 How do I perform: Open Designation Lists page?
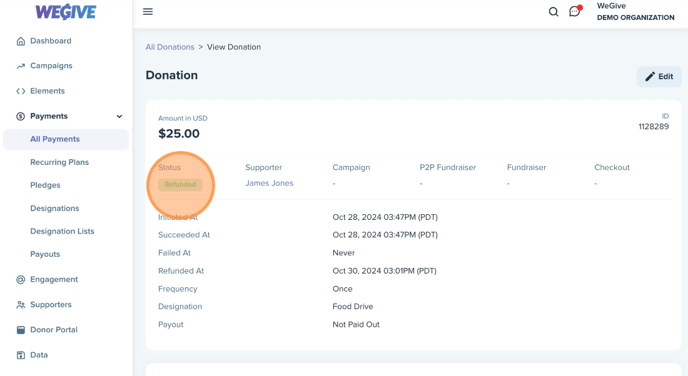click(x=62, y=231)
